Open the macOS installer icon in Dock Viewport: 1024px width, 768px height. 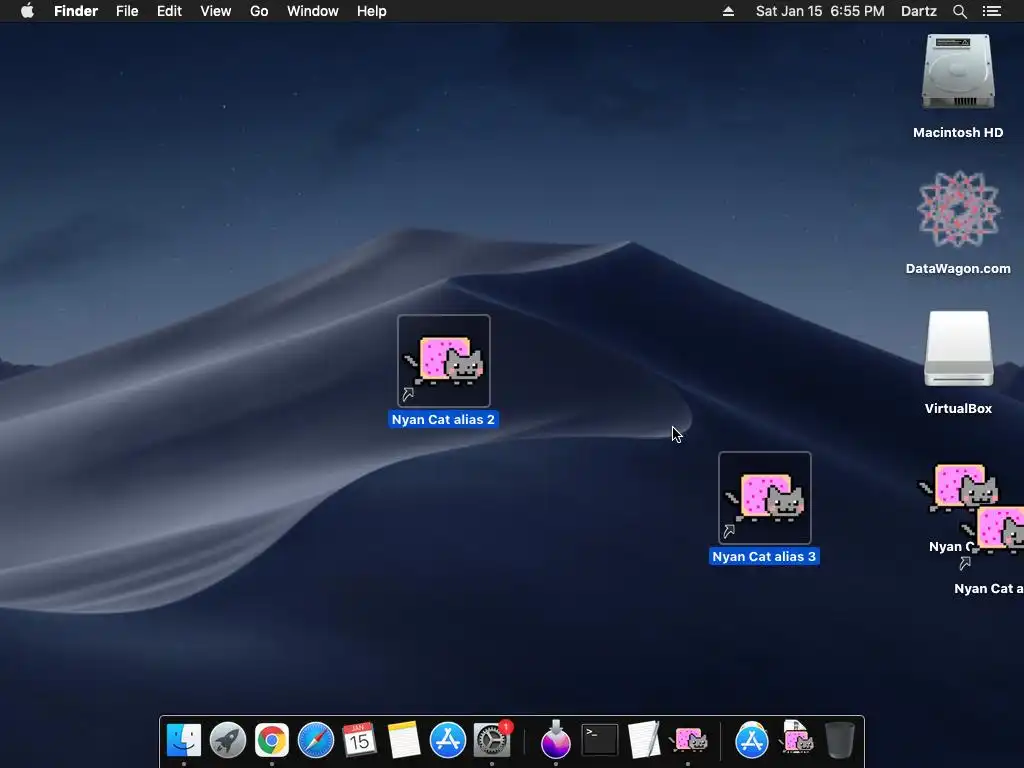556,740
